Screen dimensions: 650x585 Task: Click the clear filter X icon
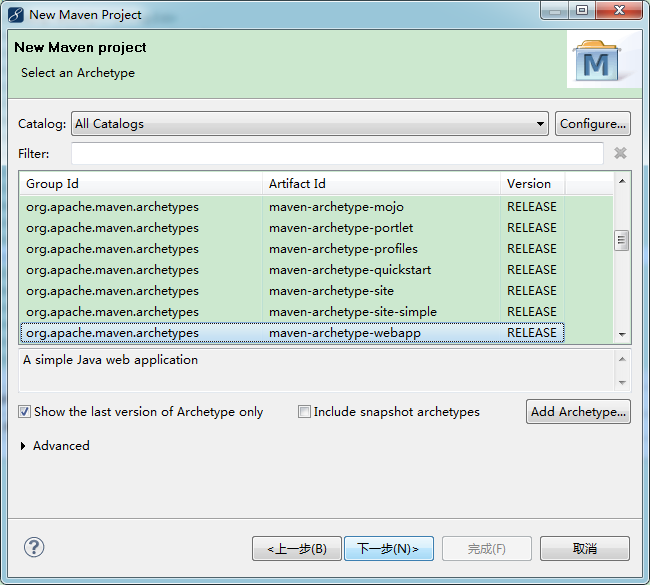coord(620,153)
